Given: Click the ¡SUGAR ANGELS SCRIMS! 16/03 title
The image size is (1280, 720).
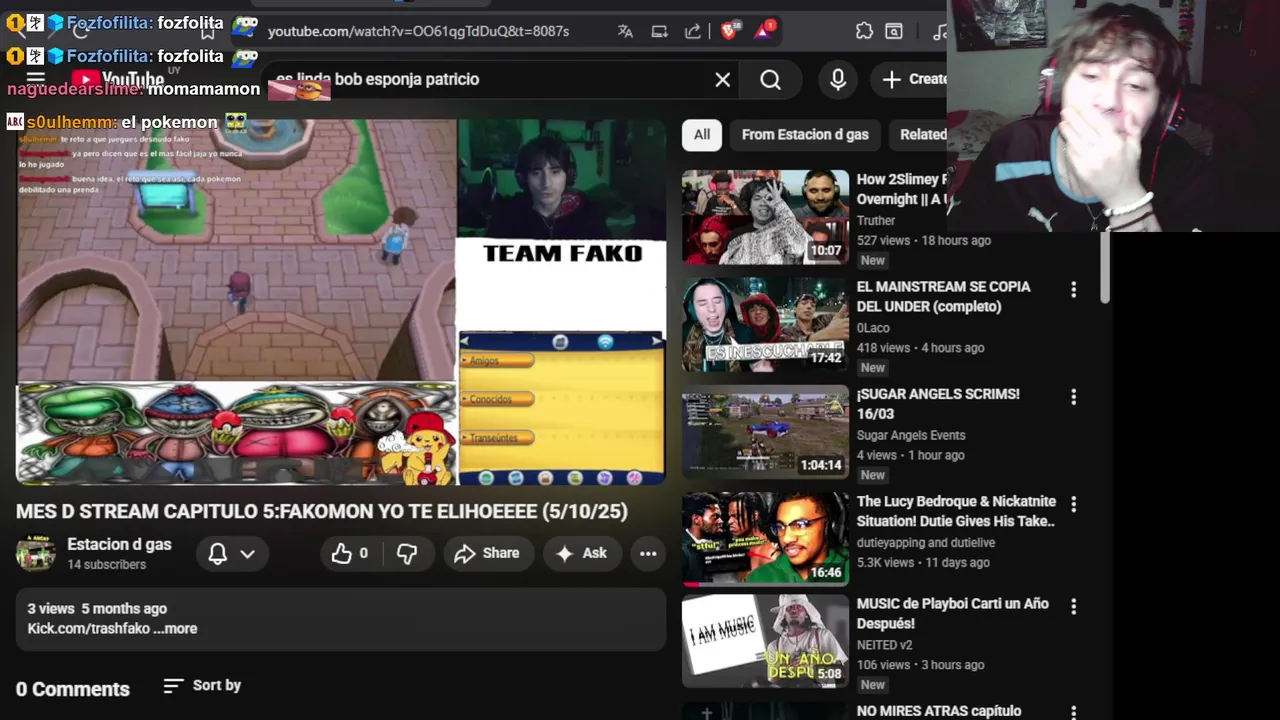Looking at the screenshot, I should click(938, 403).
